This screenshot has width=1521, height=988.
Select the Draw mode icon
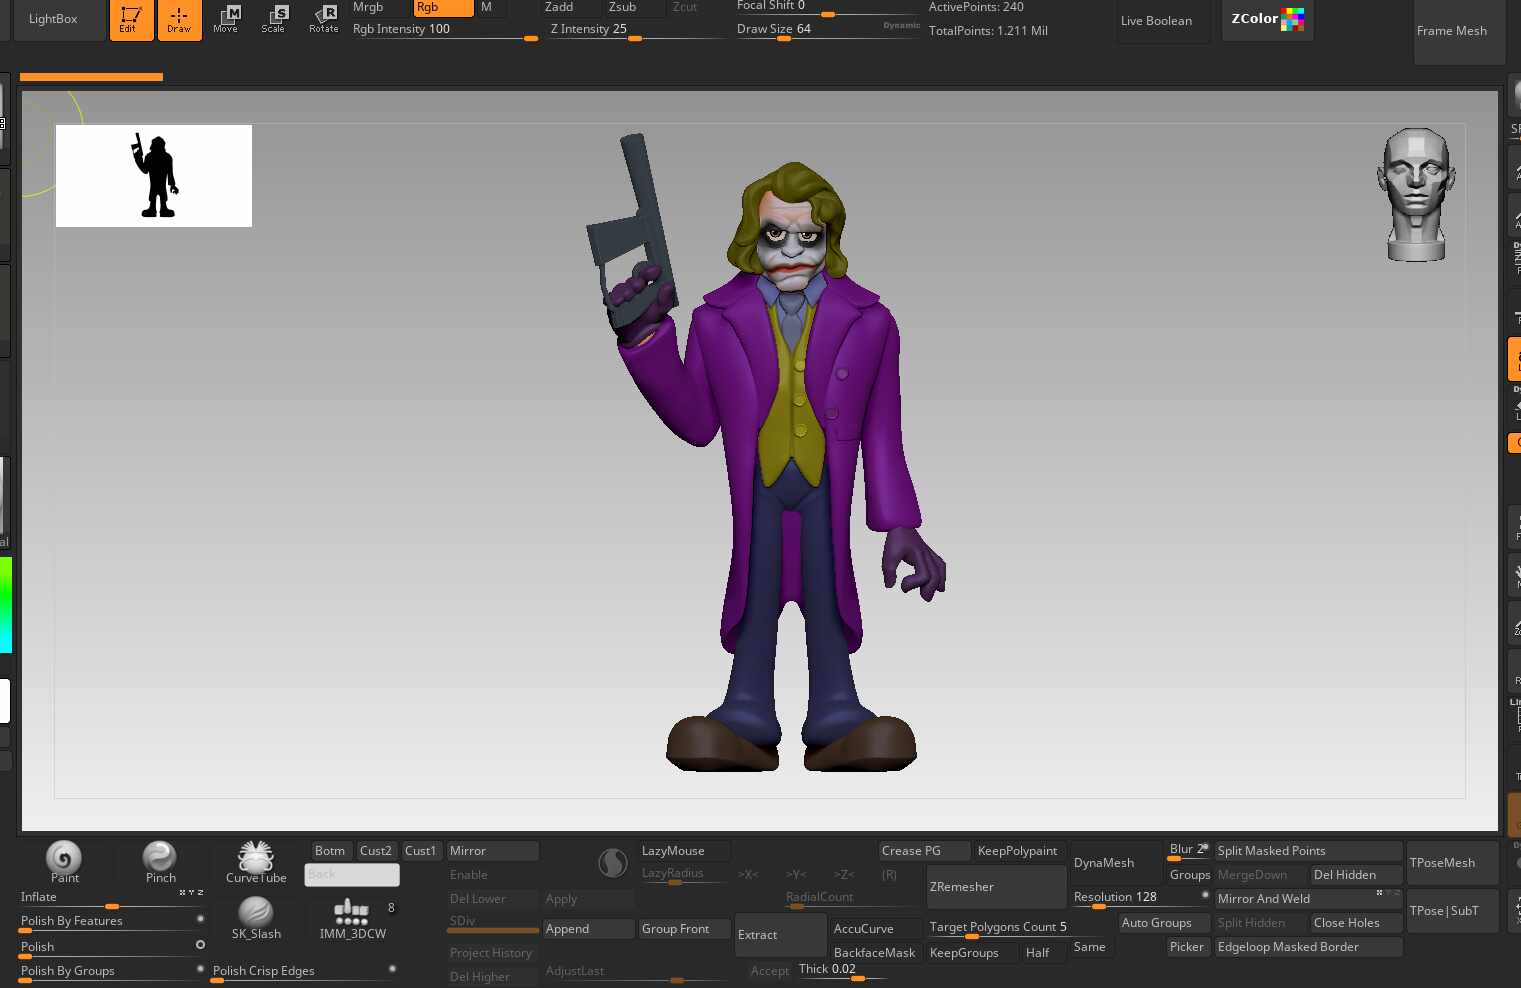(x=179, y=19)
